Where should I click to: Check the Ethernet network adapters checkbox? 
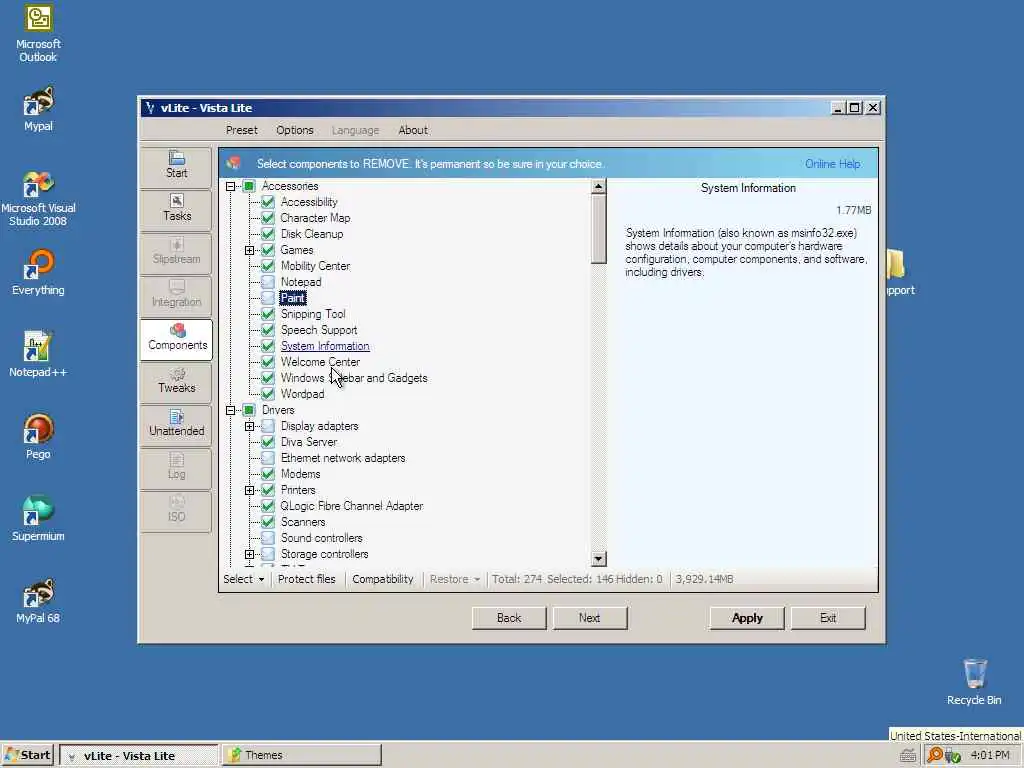point(268,458)
